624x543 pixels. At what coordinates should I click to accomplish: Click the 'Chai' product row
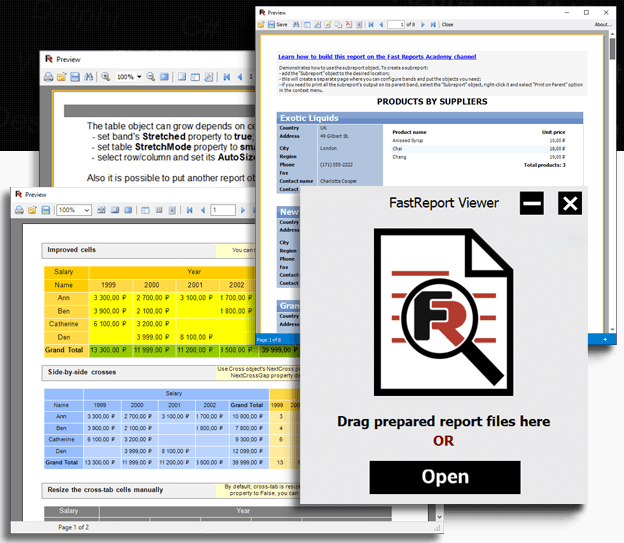[x=479, y=148]
